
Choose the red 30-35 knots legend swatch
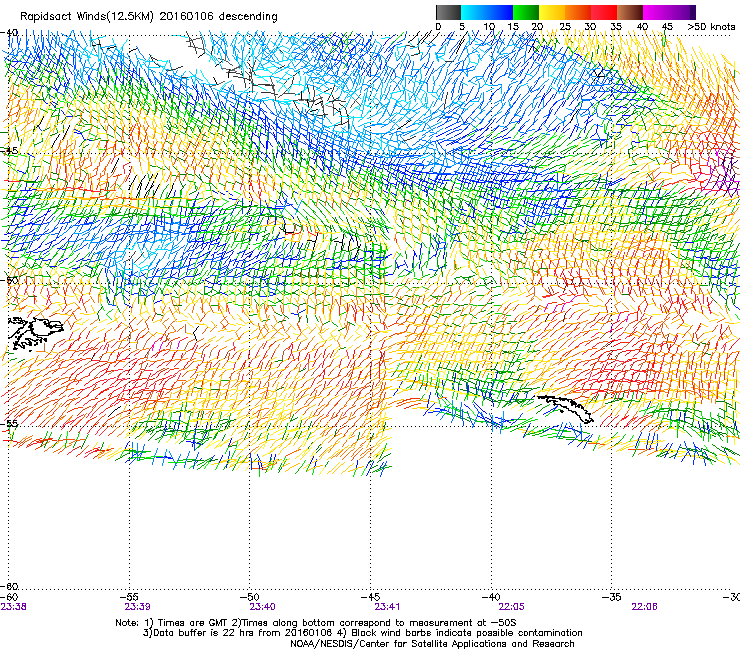click(x=604, y=12)
